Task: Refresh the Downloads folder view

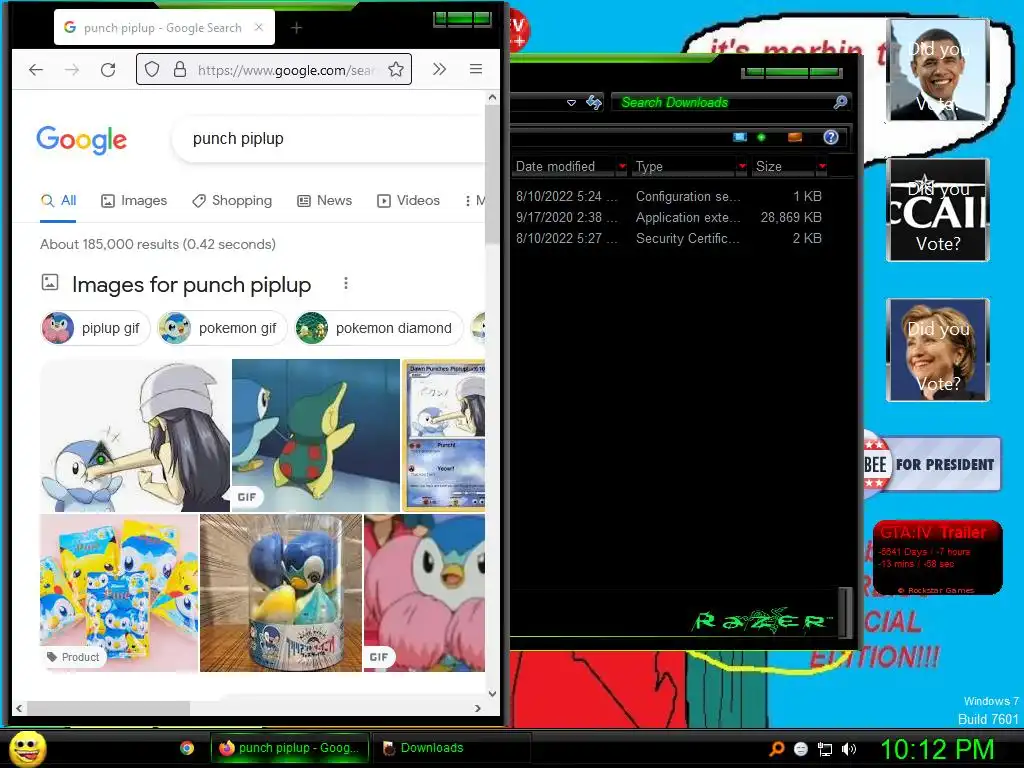Action: tap(594, 103)
